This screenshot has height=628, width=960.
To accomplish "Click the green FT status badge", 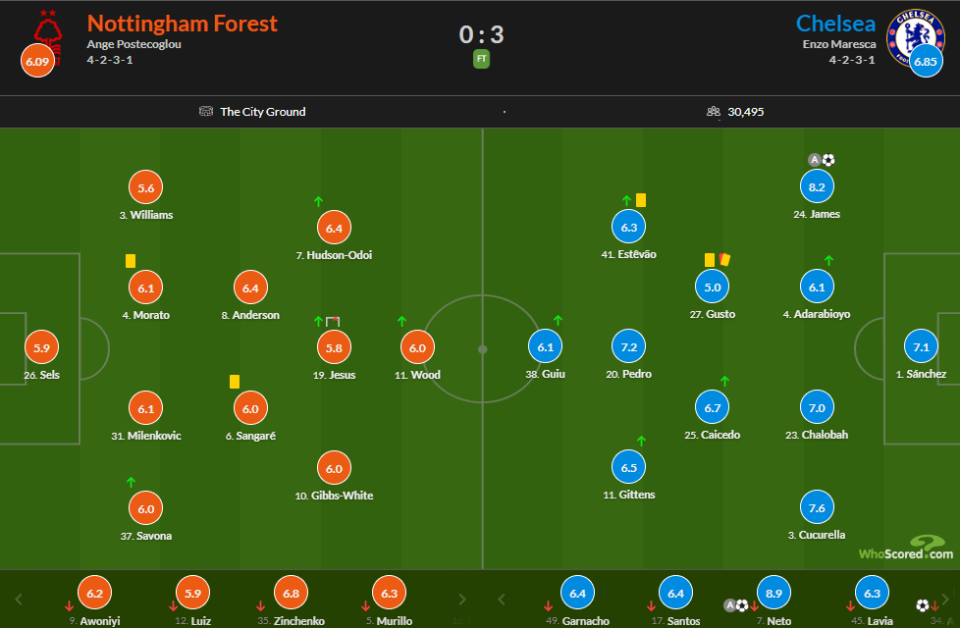I will point(481,59).
